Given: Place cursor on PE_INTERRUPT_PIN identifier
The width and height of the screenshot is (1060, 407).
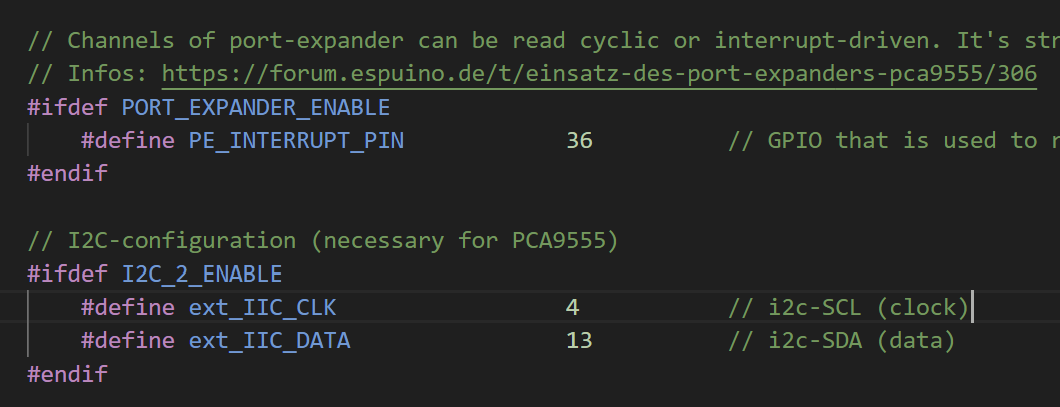Looking at the screenshot, I should tap(296, 141).
